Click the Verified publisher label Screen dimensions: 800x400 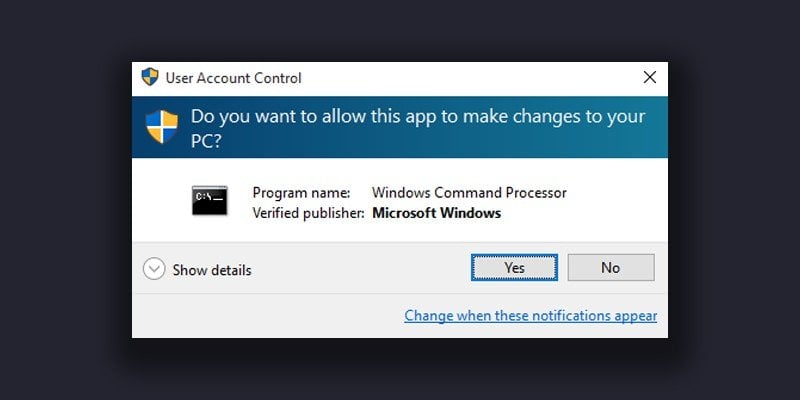tap(308, 213)
